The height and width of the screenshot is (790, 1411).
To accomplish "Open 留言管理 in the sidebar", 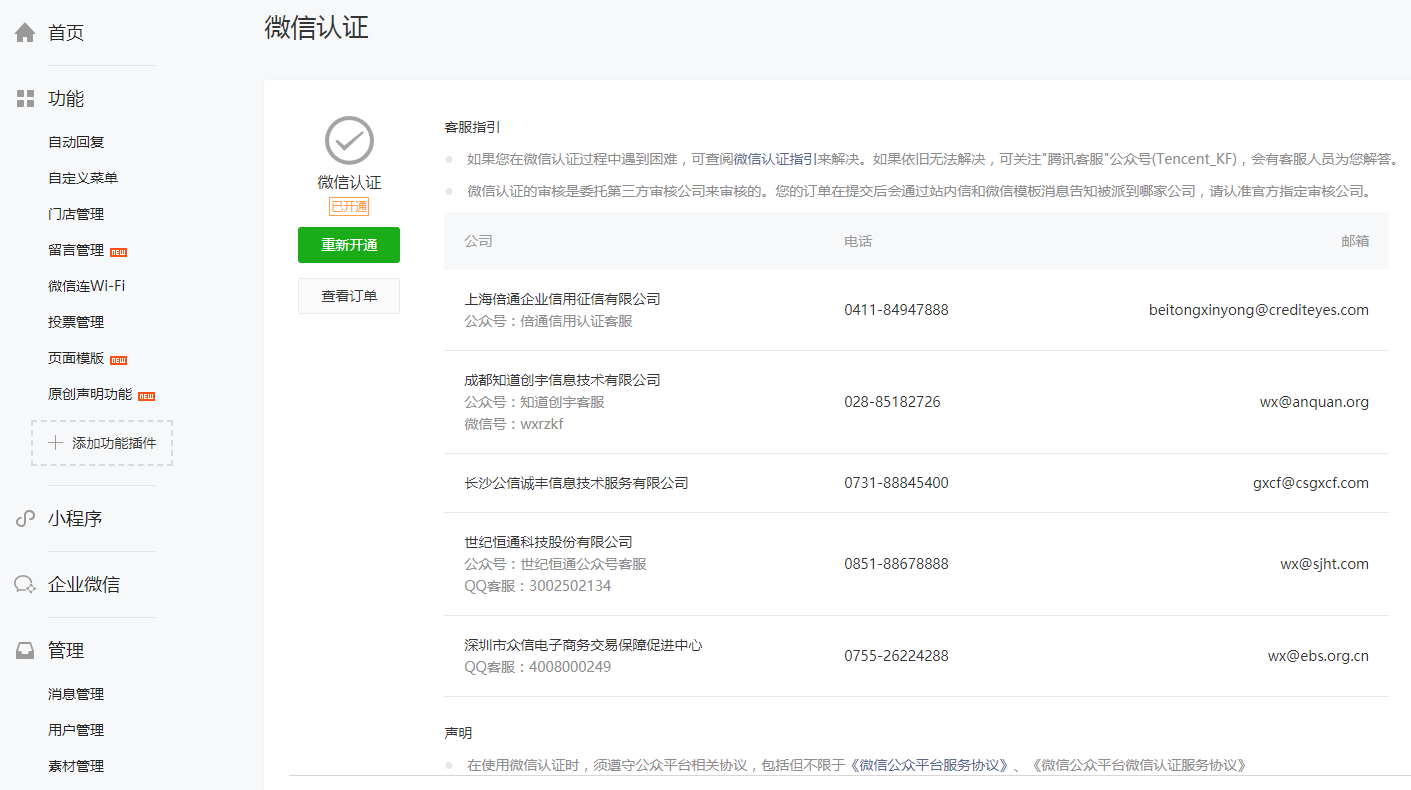I will point(76,250).
